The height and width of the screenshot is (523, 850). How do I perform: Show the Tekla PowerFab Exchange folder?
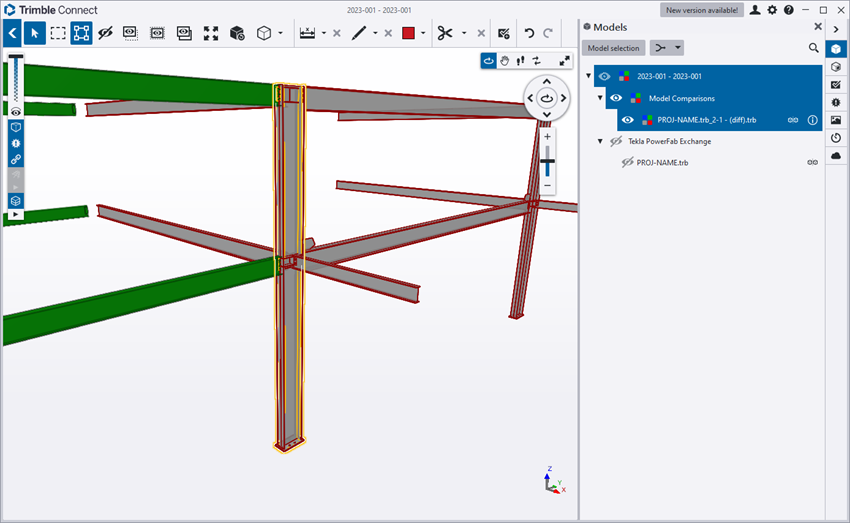point(616,141)
